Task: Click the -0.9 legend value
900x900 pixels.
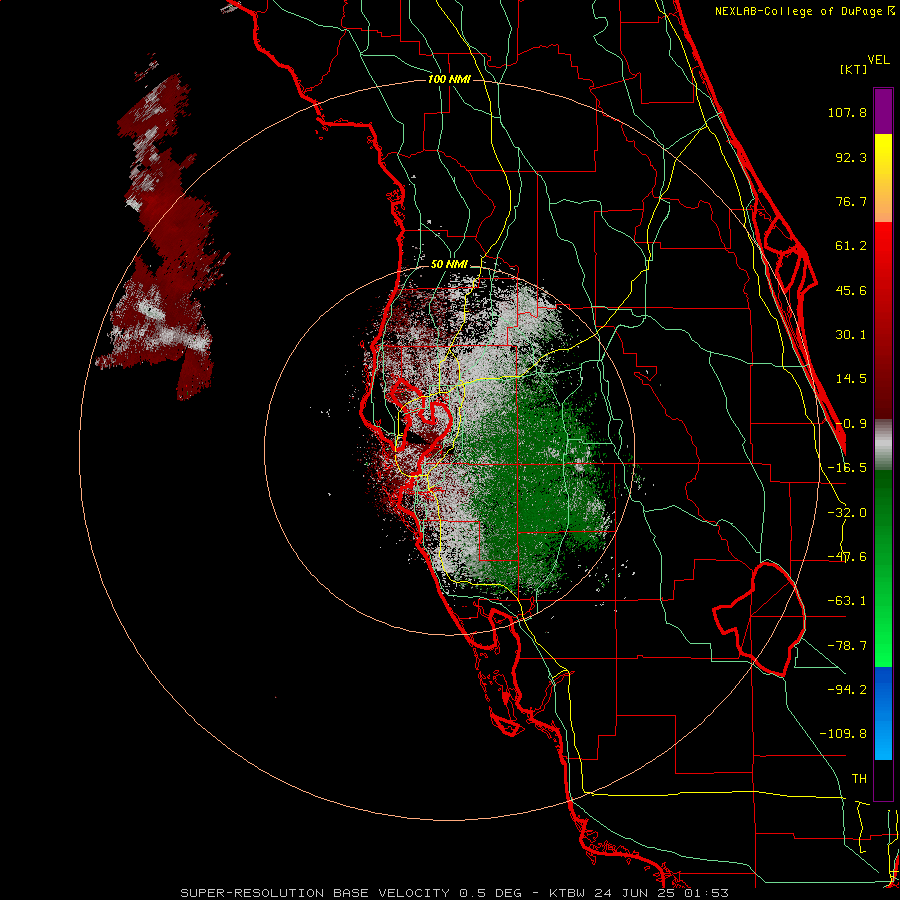Action: pos(851,424)
